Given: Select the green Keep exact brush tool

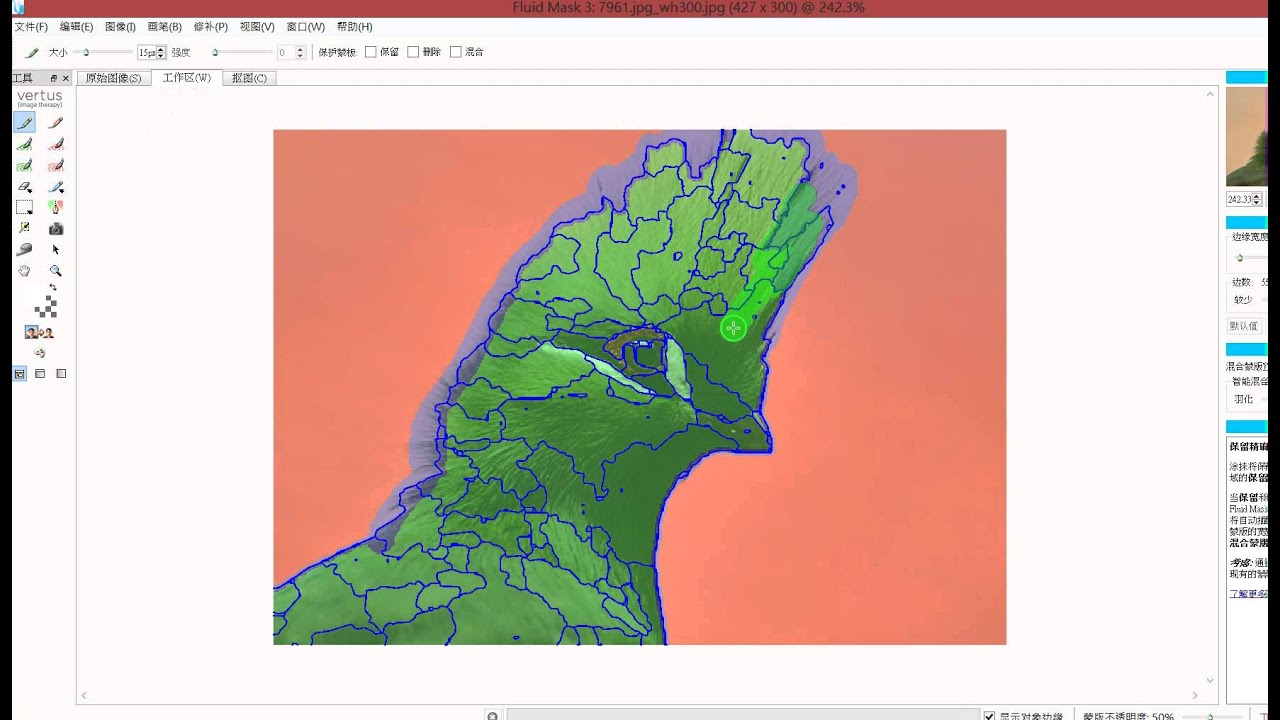Looking at the screenshot, I should pos(24,123).
